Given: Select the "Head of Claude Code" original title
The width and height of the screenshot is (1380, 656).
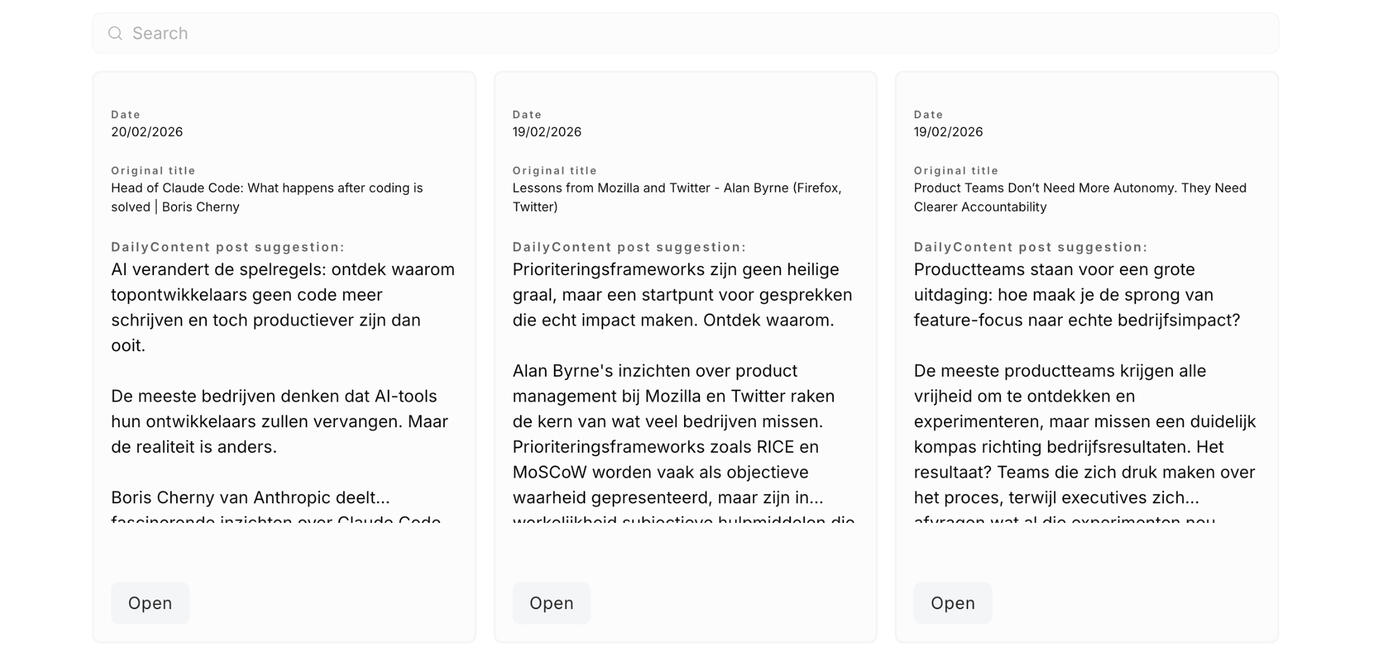Looking at the screenshot, I should pos(266,197).
